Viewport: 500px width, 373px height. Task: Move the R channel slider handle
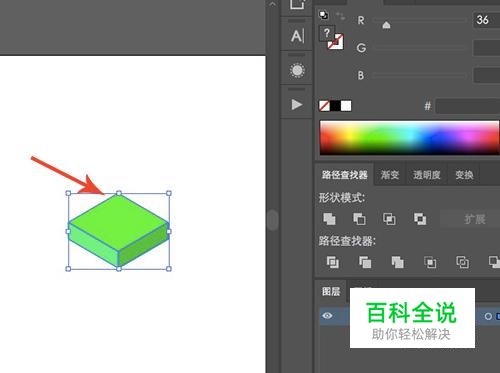[x=386, y=25]
